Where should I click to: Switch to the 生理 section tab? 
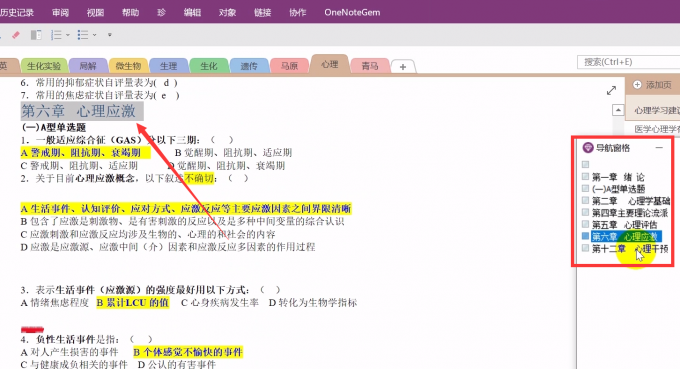[168, 66]
